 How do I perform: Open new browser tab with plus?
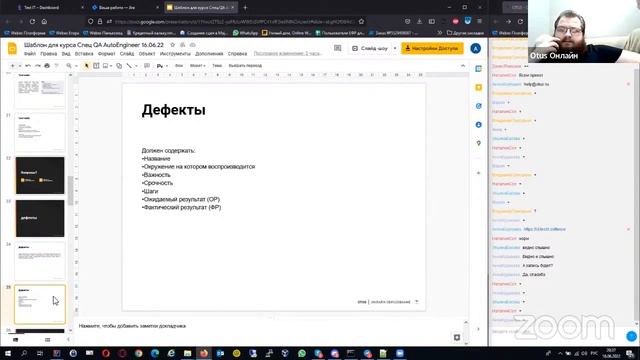(245, 7)
